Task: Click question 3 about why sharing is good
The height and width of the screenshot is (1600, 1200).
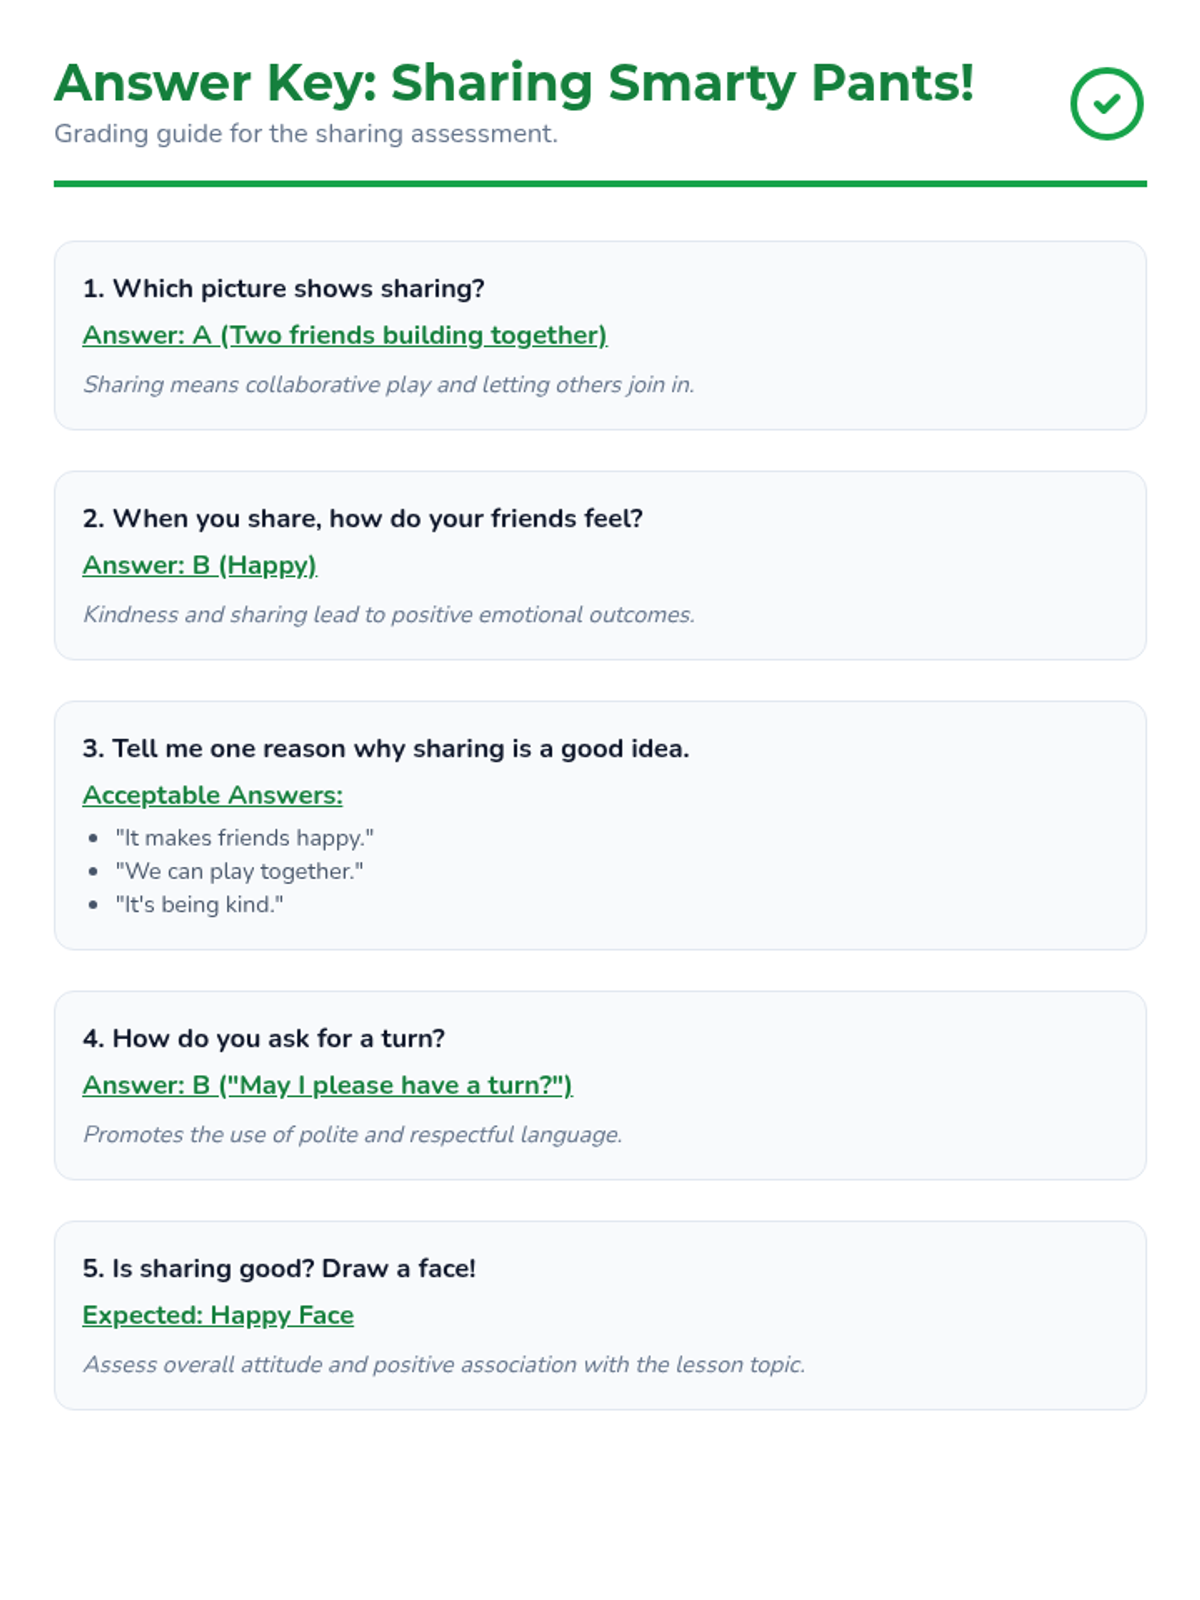Action: pos(385,749)
